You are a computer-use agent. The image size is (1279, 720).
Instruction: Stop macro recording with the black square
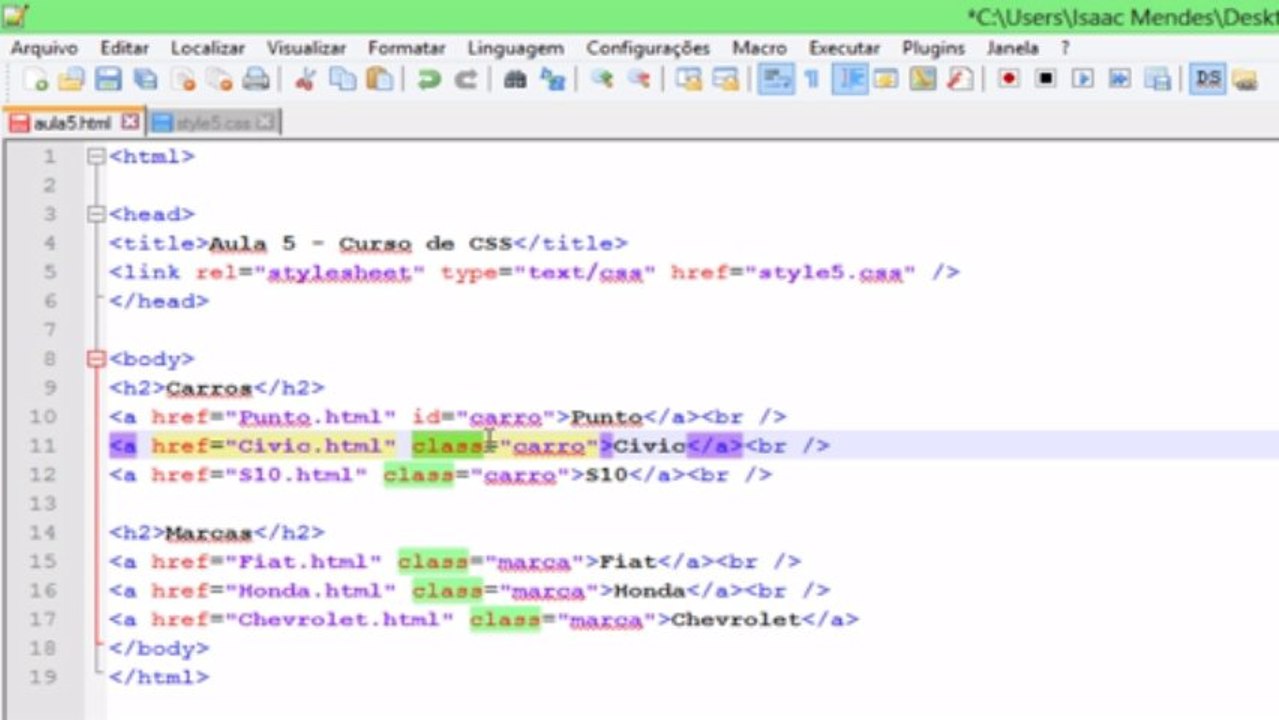1045,79
